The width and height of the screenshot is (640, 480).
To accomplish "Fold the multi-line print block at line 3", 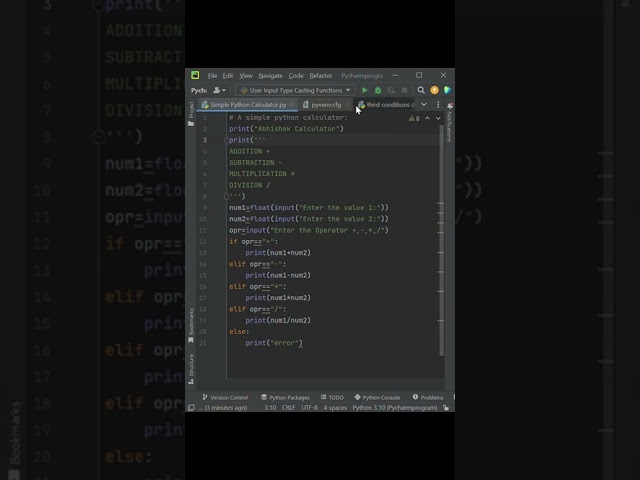I will tap(226, 140).
